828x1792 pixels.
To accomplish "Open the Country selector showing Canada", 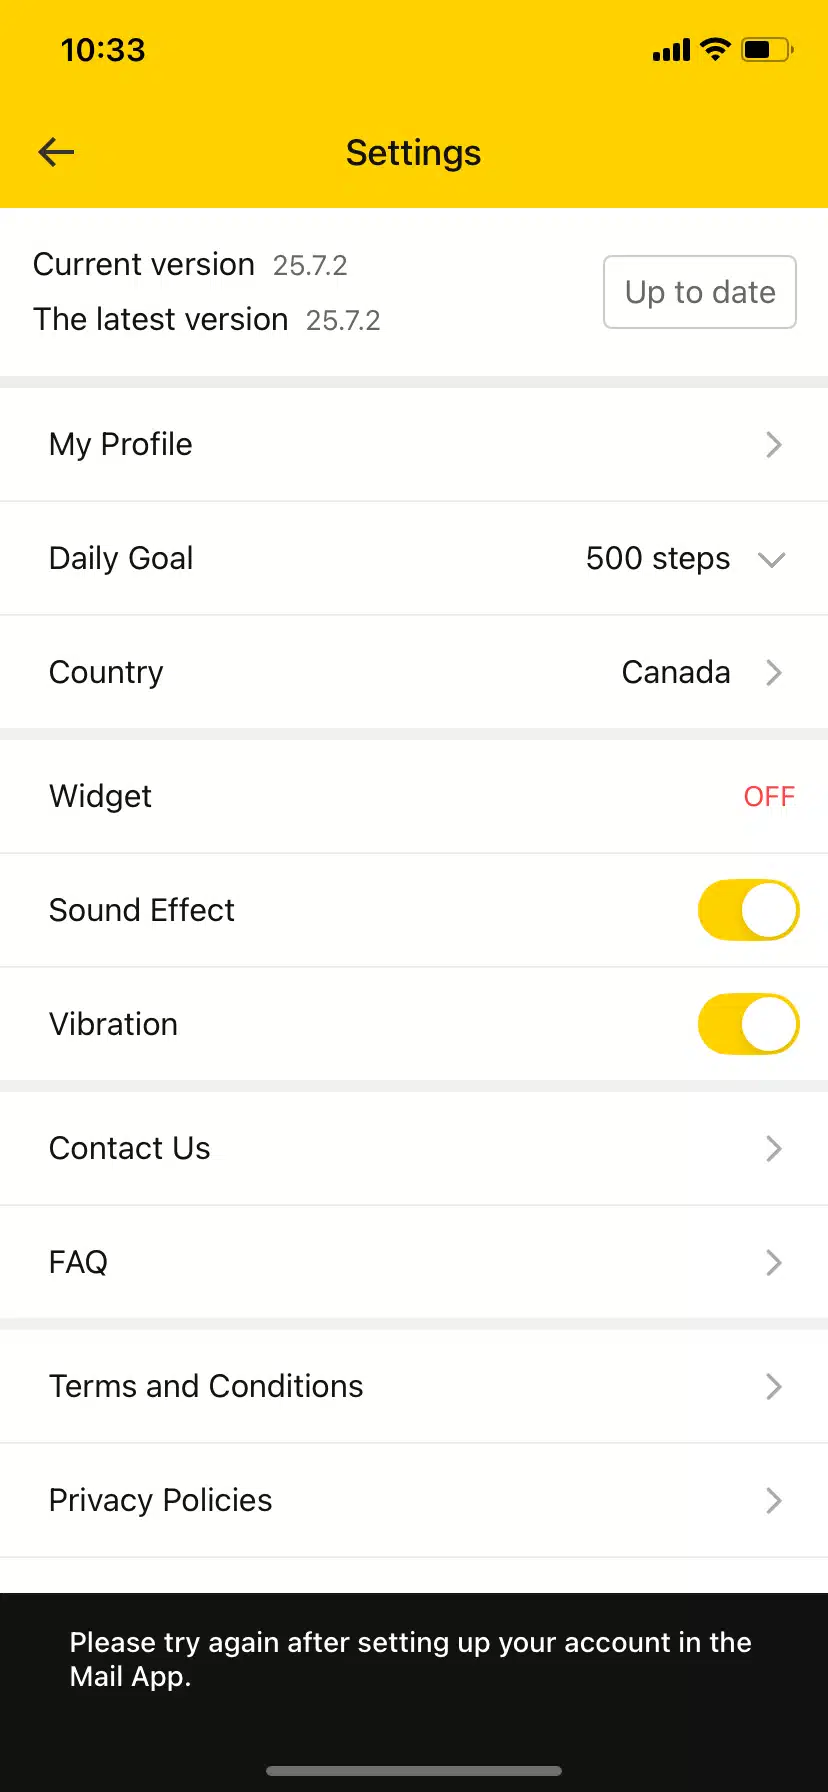I will click(x=676, y=673).
